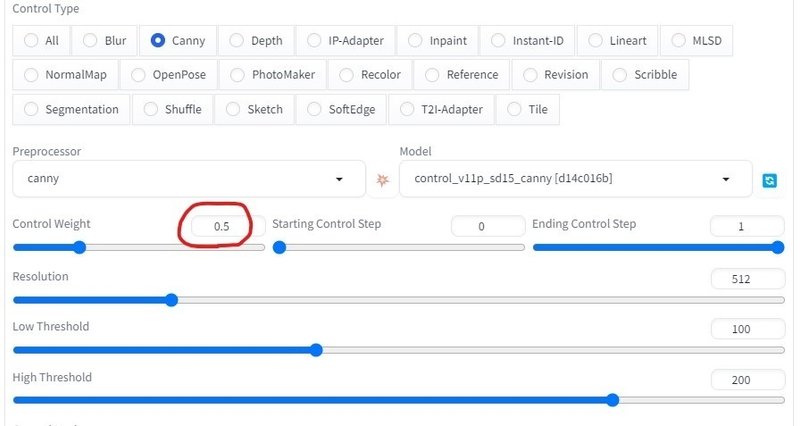Switch control type to Inpaint
The image size is (800, 426).
pyautogui.click(x=438, y=41)
